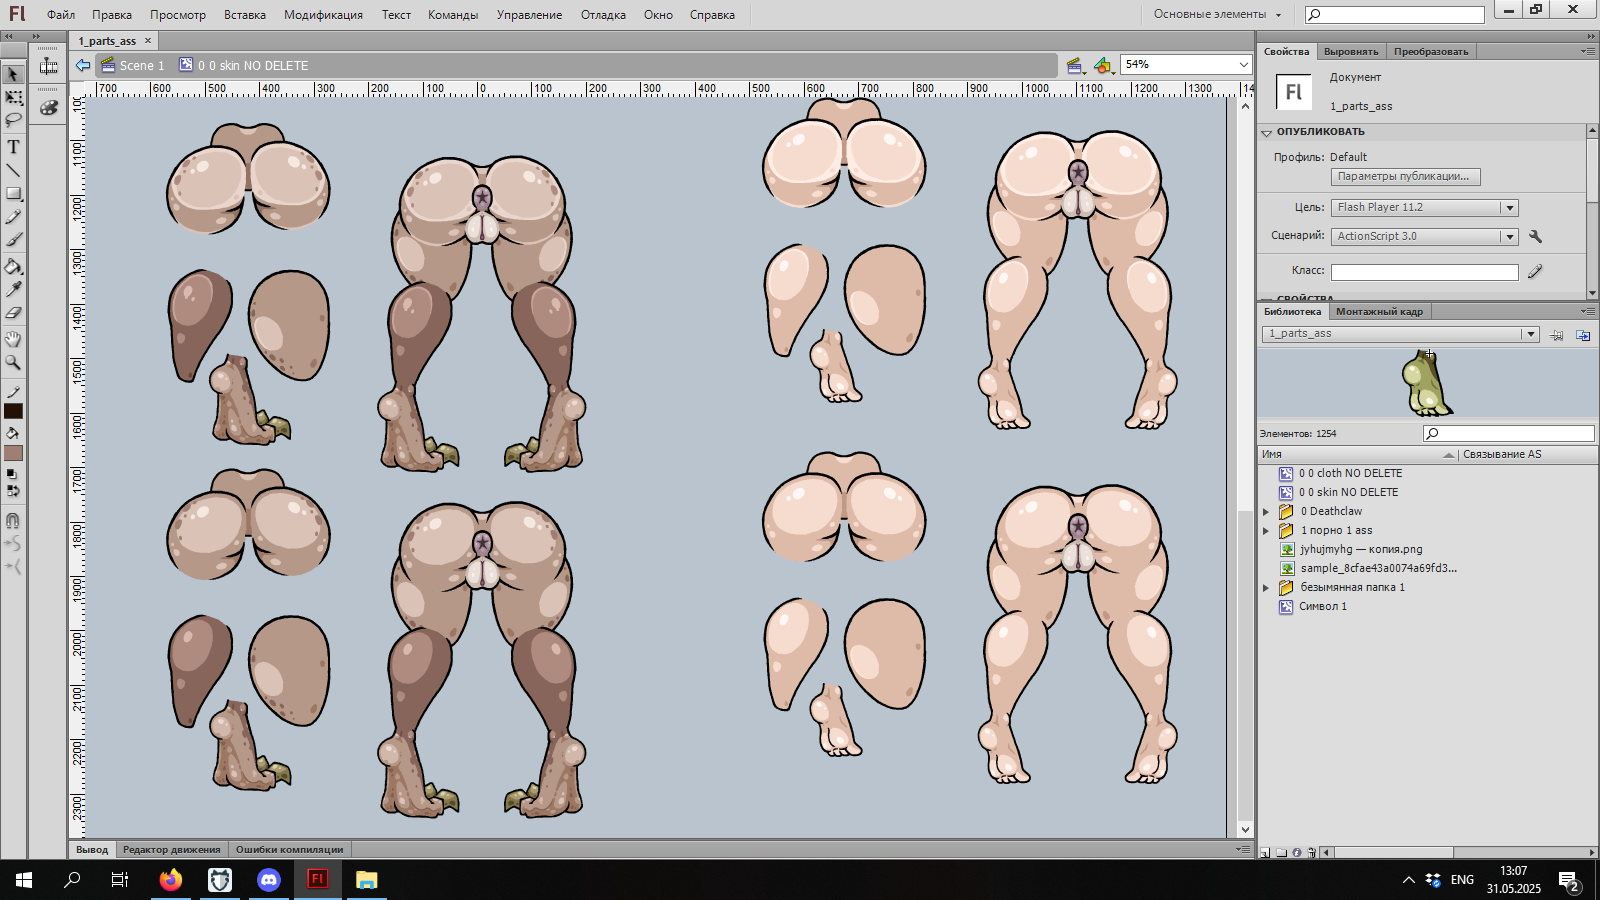Open the Edit Scene clapperboard menu
Screen dimensions: 1600x900
[x=1076, y=65]
